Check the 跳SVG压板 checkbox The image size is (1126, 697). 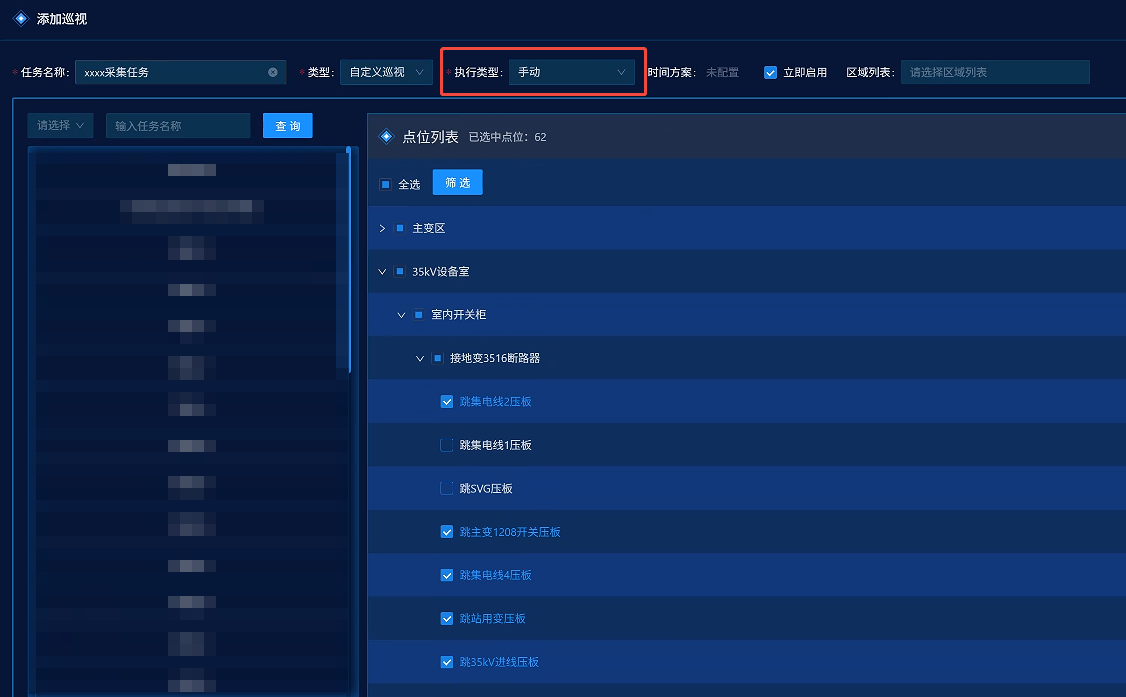click(x=447, y=488)
